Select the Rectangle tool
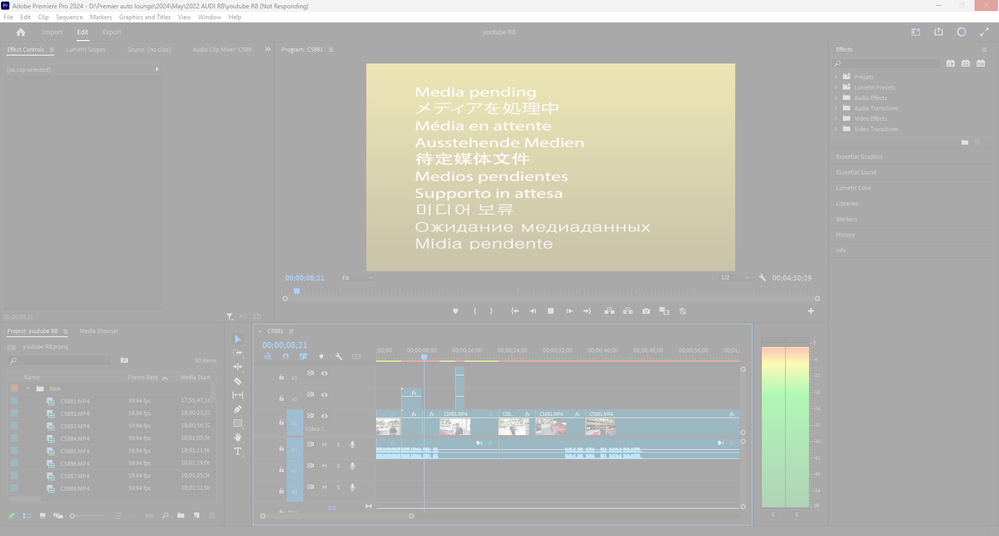Screen dimensions: 999x536 (238, 423)
